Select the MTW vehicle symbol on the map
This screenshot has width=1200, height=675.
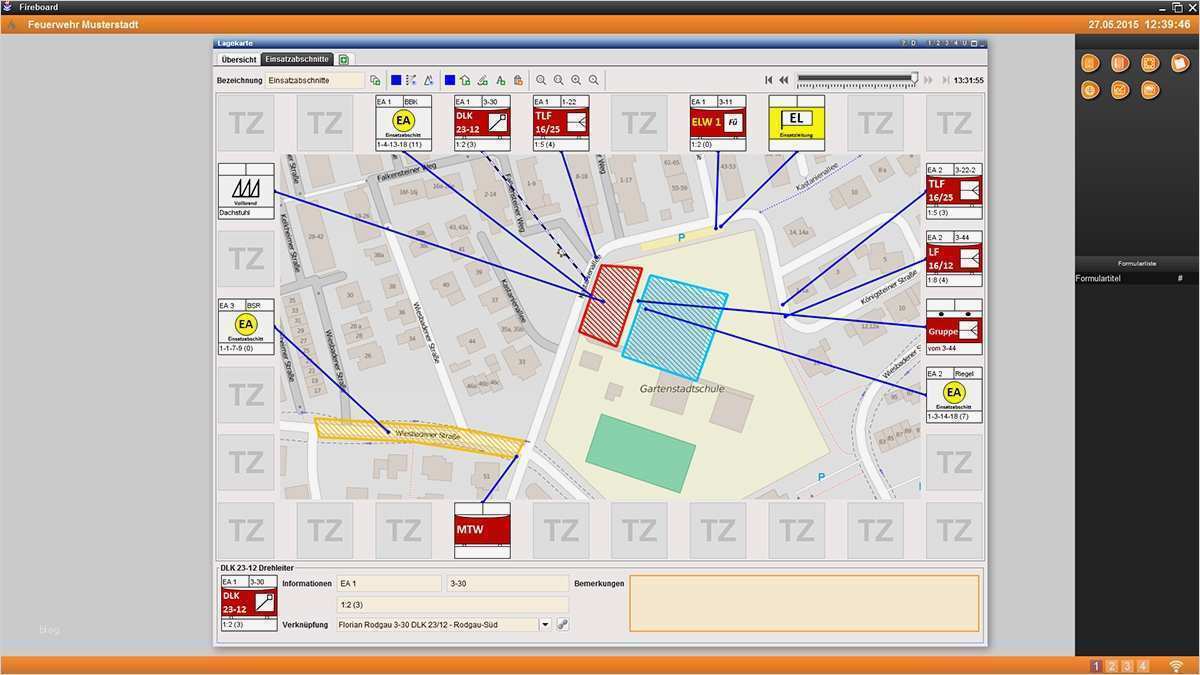pyautogui.click(x=482, y=530)
